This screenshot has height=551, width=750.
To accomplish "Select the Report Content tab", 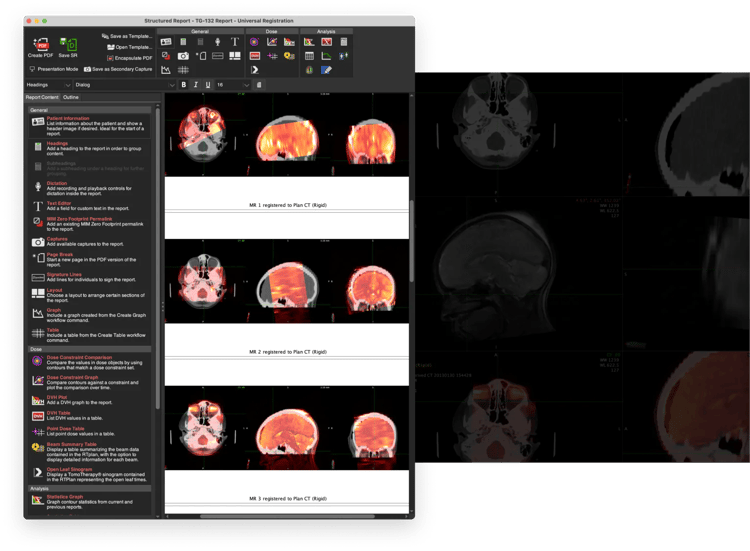I will click(x=42, y=97).
